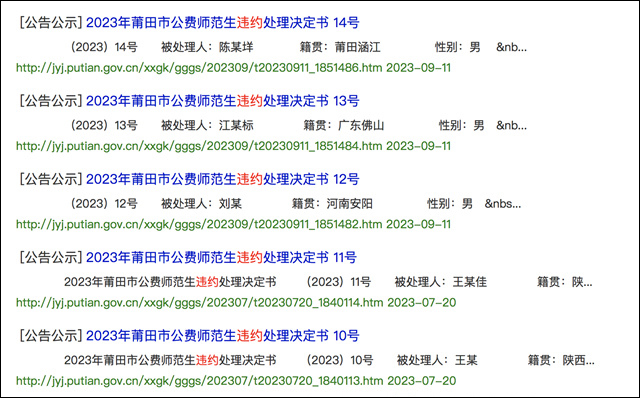Select the text 被处理人：王某佳
Screen dimensions: 640x398
pyautogui.click(x=440, y=282)
